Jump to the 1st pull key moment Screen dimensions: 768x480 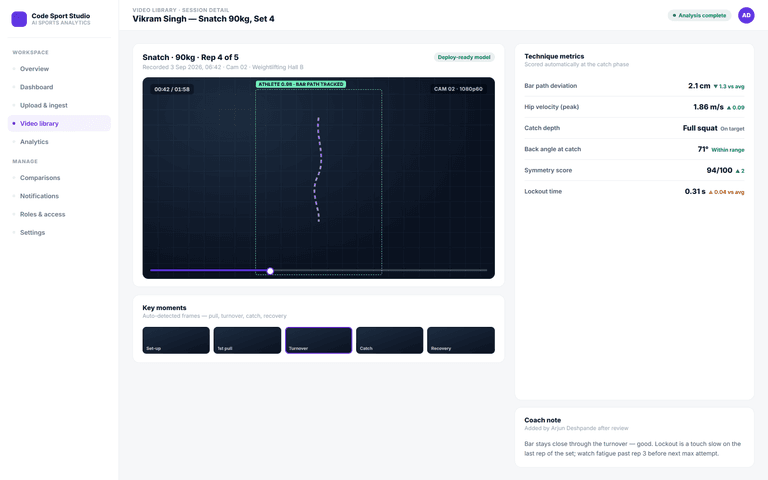(x=247, y=340)
